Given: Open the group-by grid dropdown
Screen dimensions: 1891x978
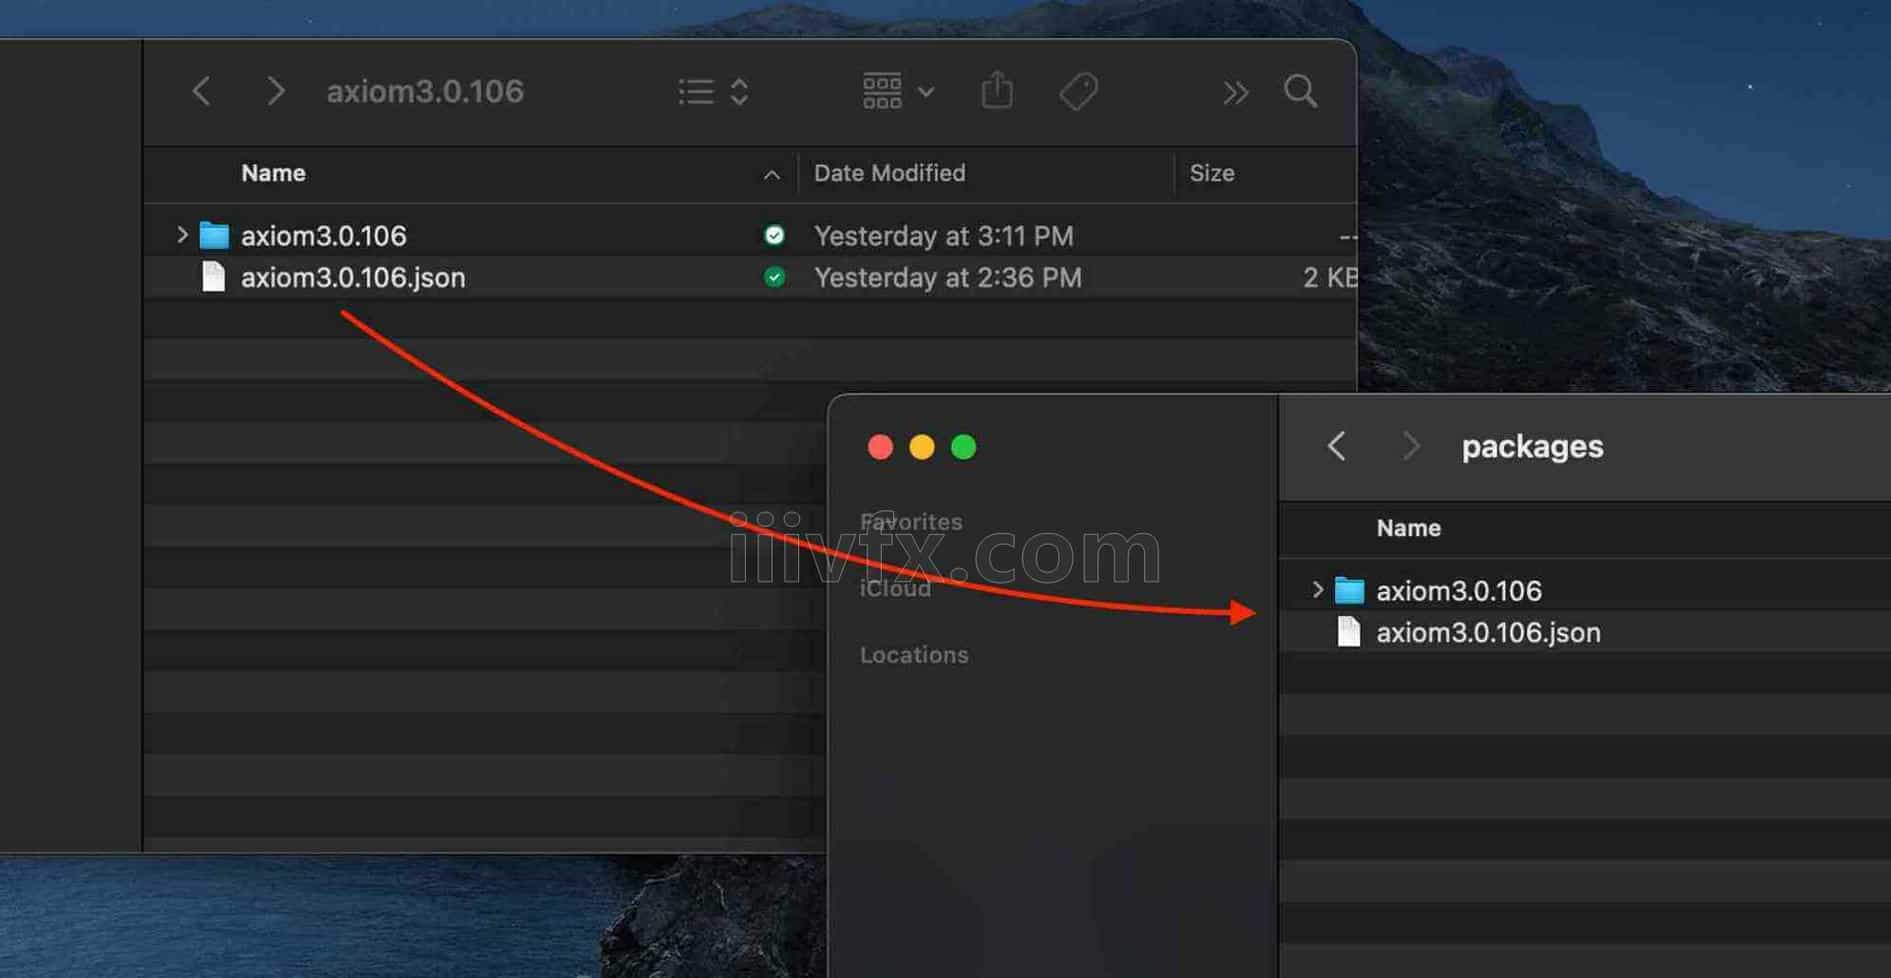Looking at the screenshot, I should click(x=898, y=91).
